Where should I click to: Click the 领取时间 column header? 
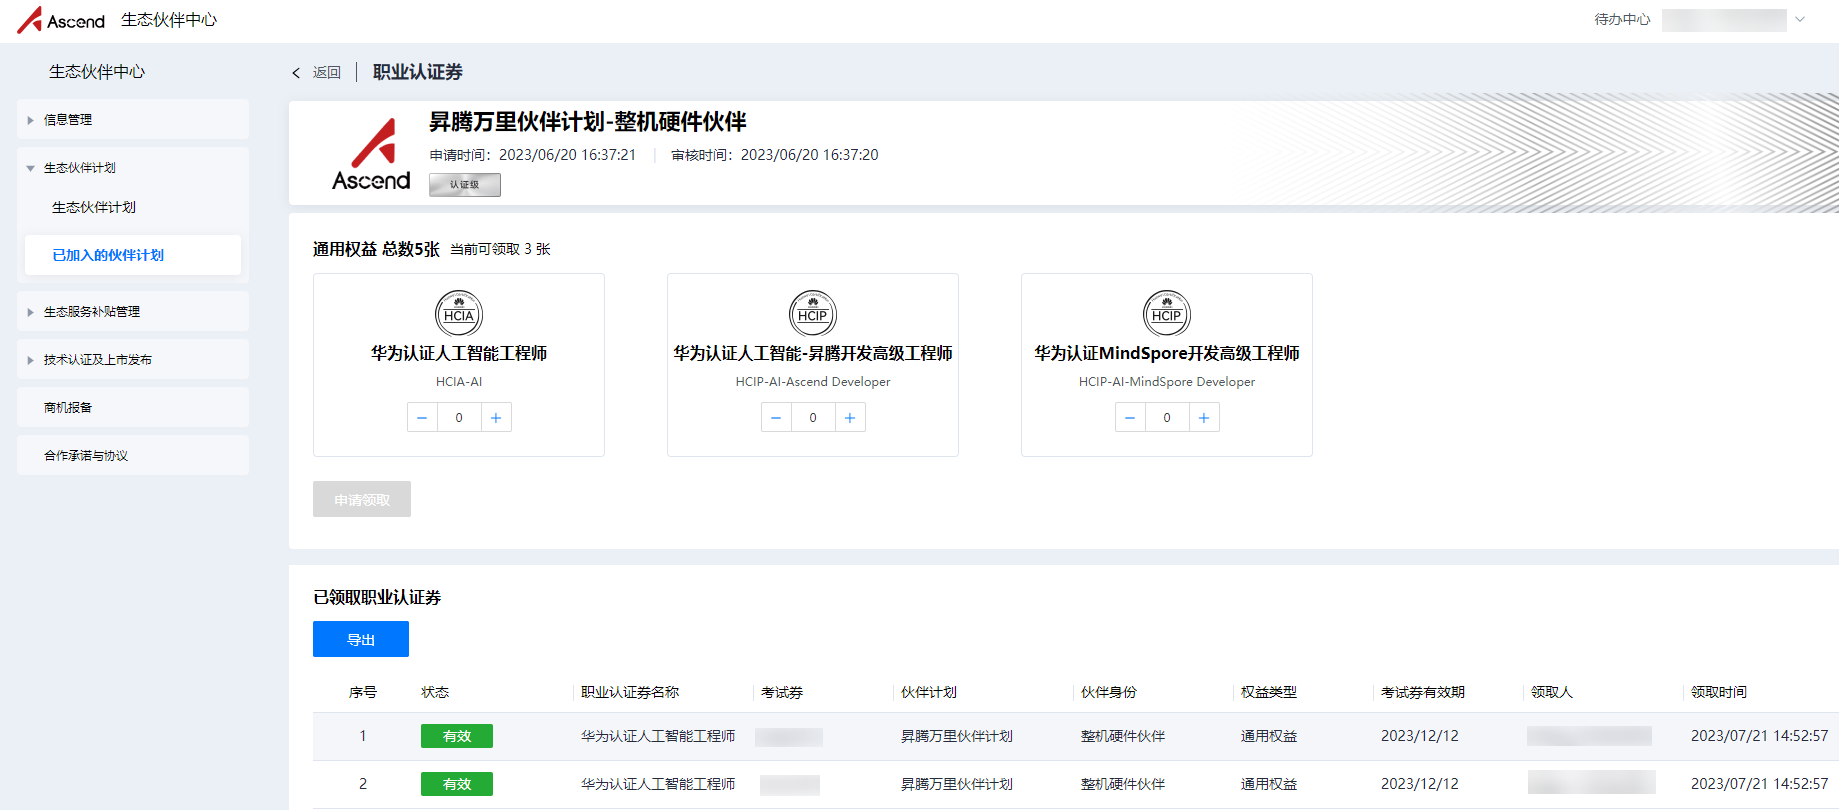[x=1719, y=692]
